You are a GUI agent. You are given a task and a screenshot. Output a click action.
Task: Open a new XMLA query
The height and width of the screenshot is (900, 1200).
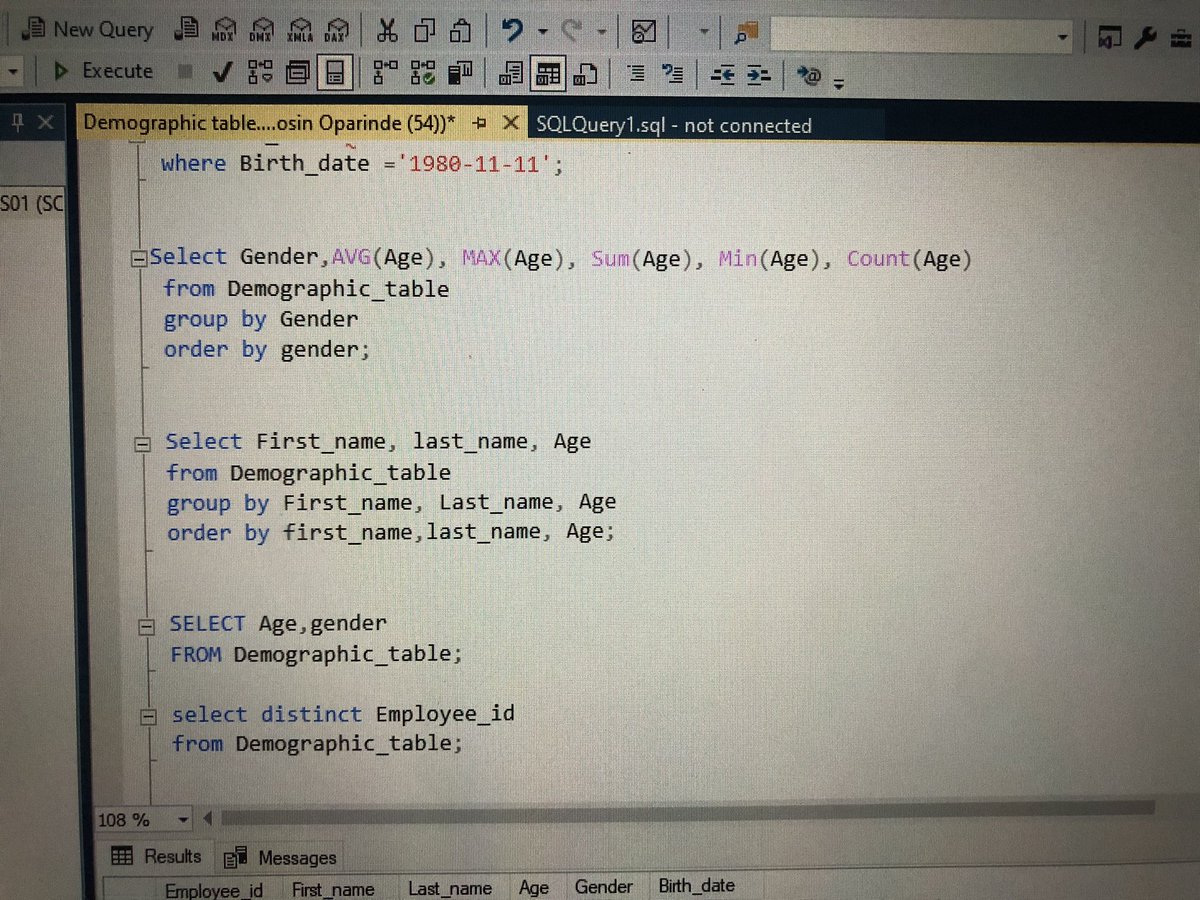tap(300, 30)
